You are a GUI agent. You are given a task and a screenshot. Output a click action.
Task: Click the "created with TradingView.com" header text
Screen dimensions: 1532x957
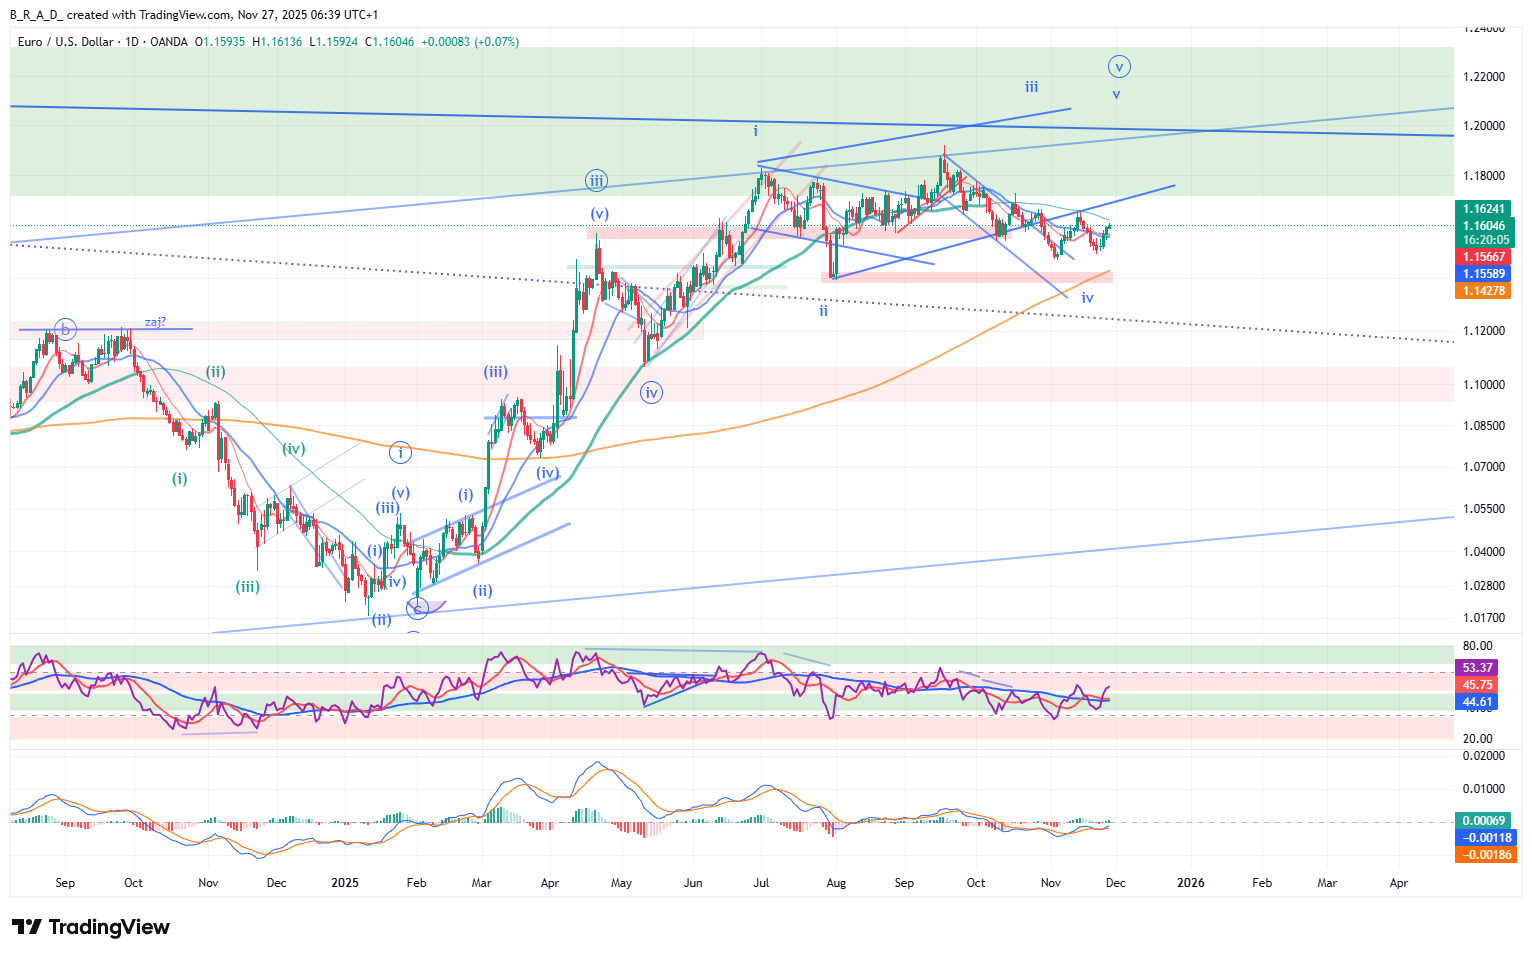coord(150,15)
